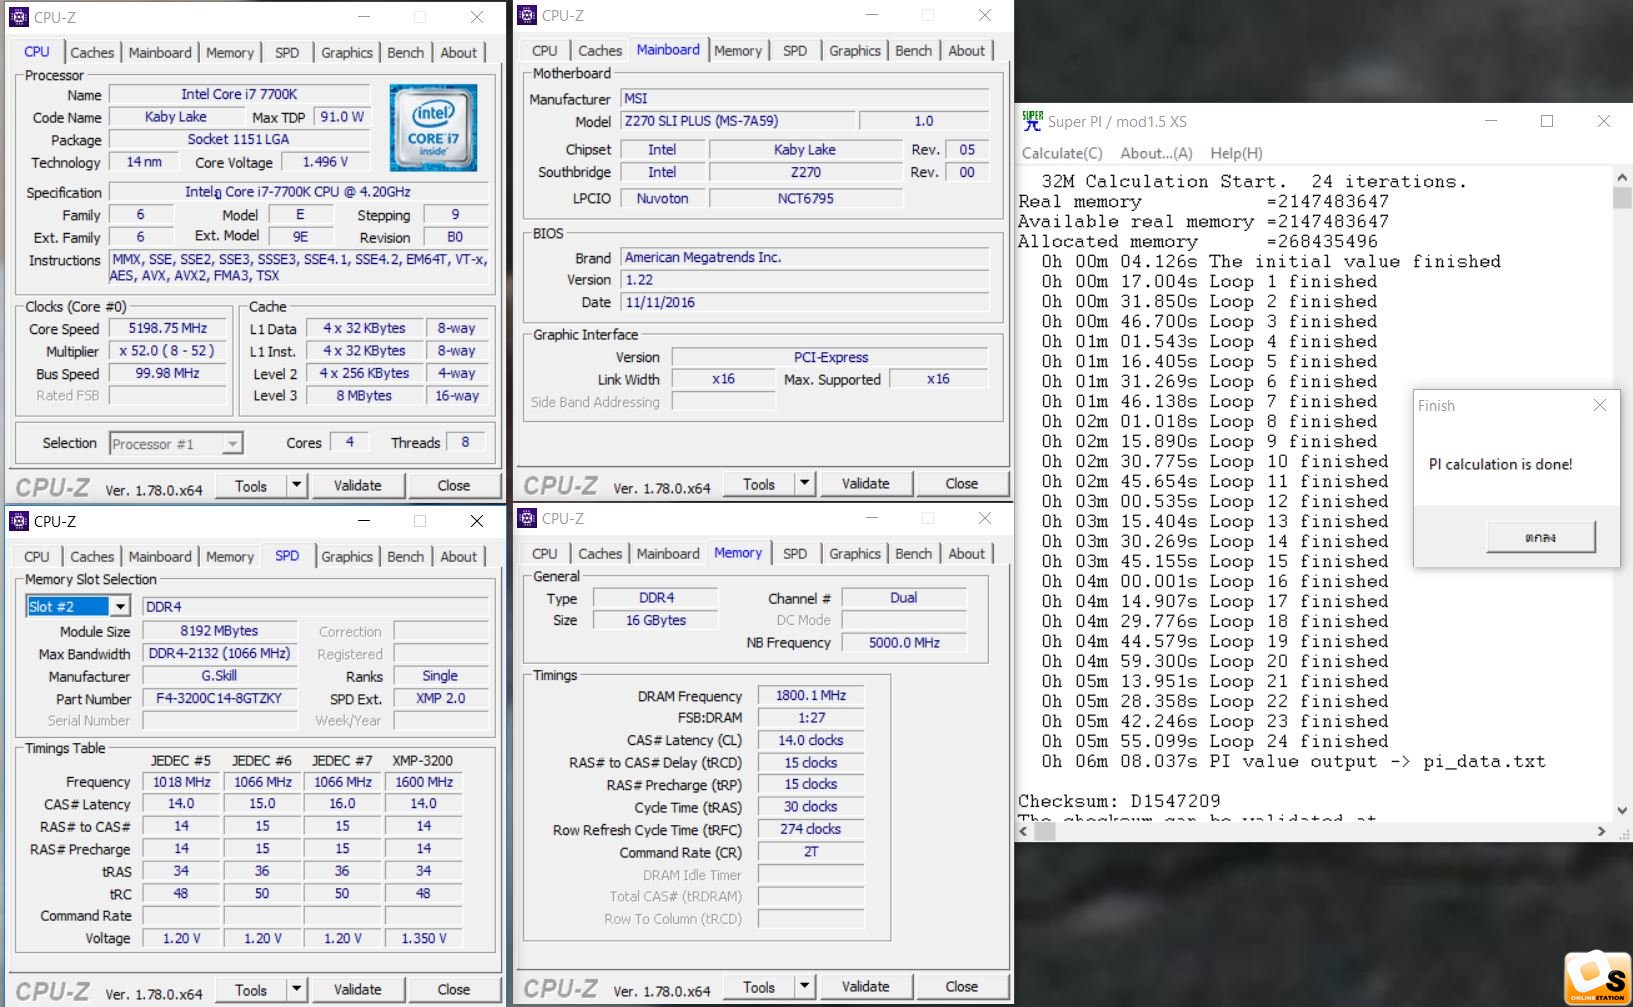The height and width of the screenshot is (1007, 1633).
Task: Open the Help(H) menu in Super PI
Action: click(1236, 153)
